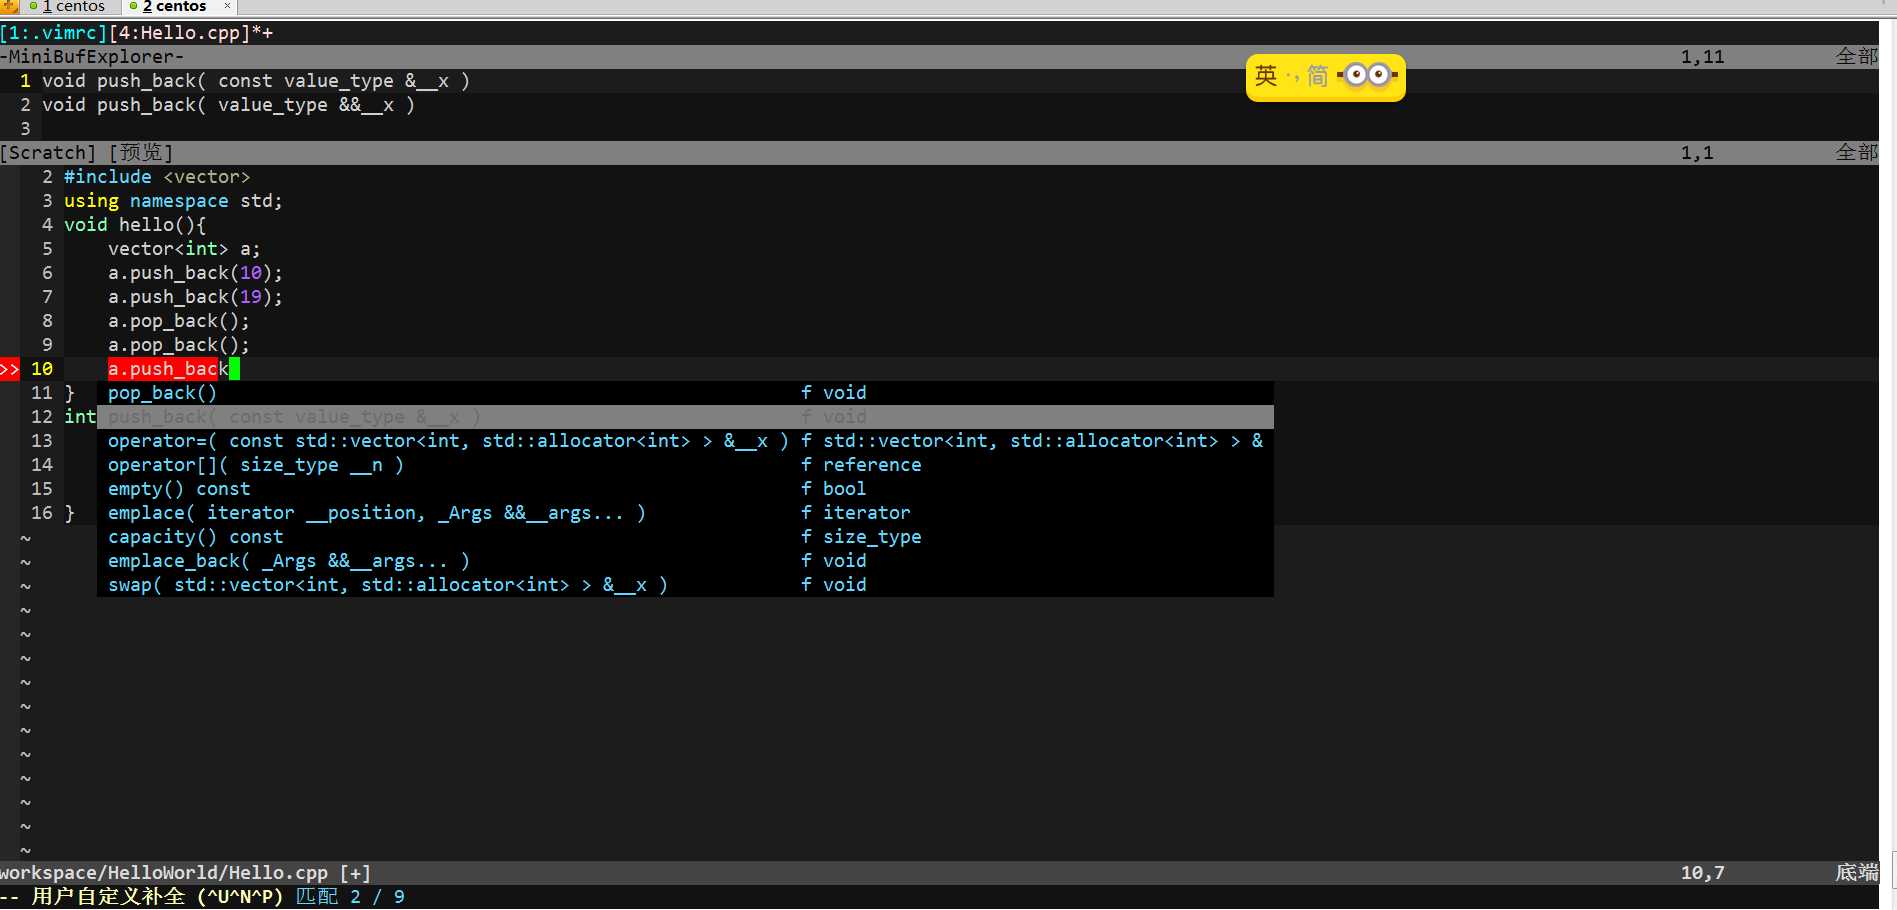Choose operator=( const std::vector completion entry
1897x910 pixels.
(x=685, y=441)
